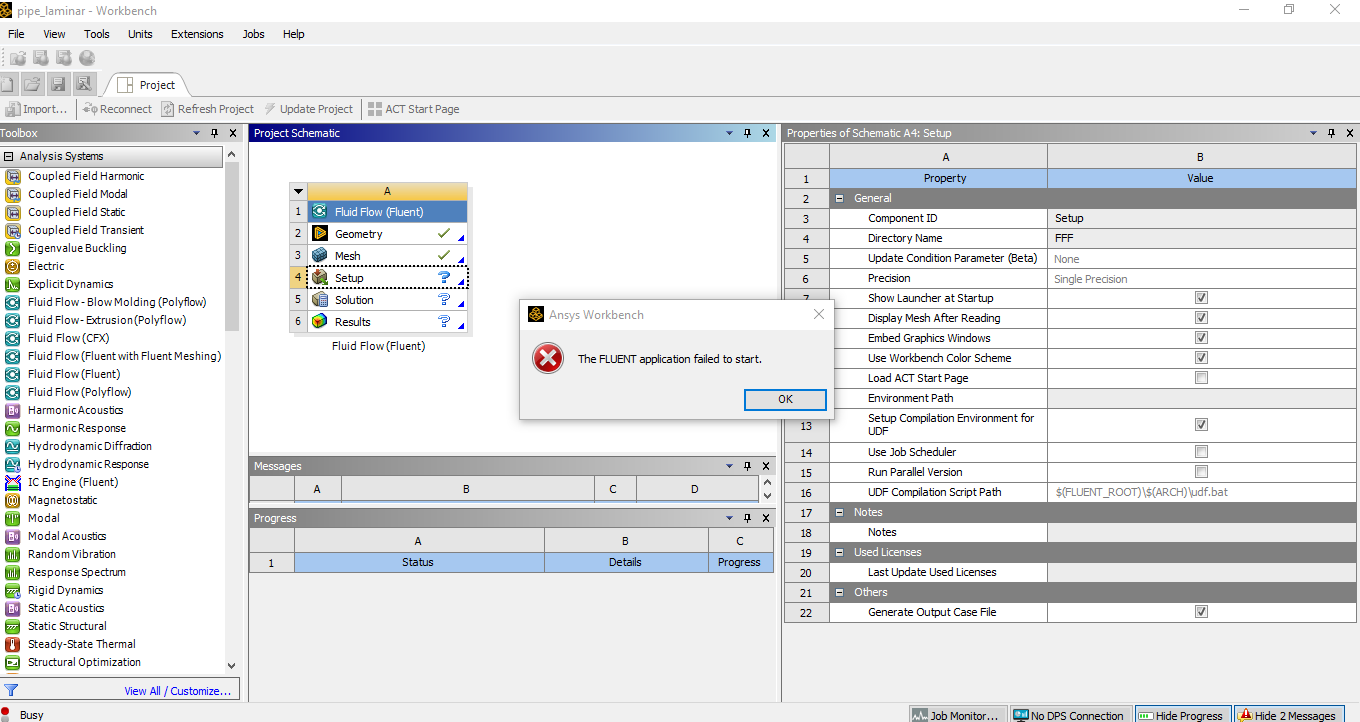This screenshot has height=722, width=1360.
Task: Open the Messages panel dropdown arrow
Action: click(729, 466)
